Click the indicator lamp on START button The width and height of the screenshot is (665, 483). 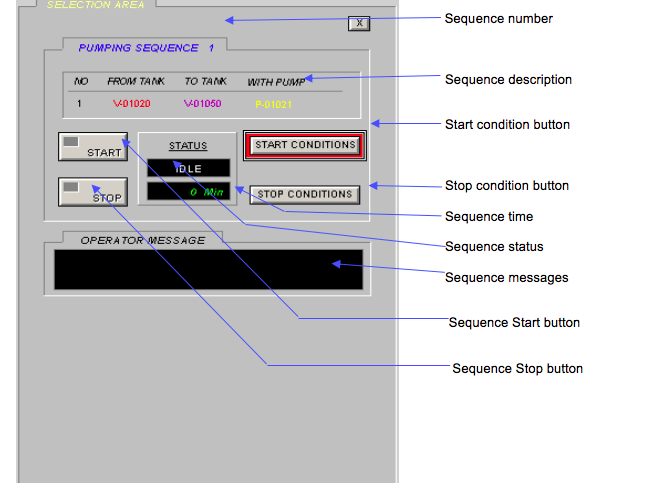[71, 142]
